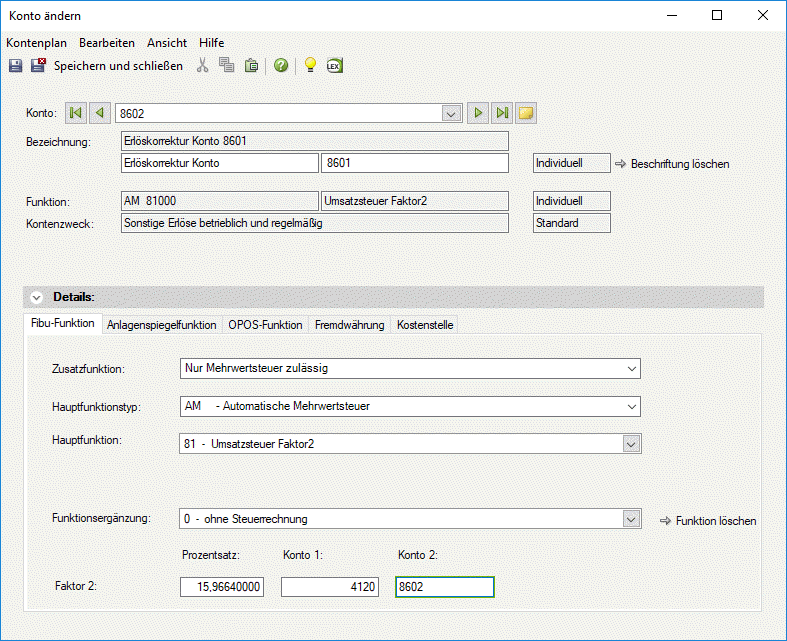787x641 pixels.
Task: Click the yellow note icon beside Konto
Action: (526, 113)
